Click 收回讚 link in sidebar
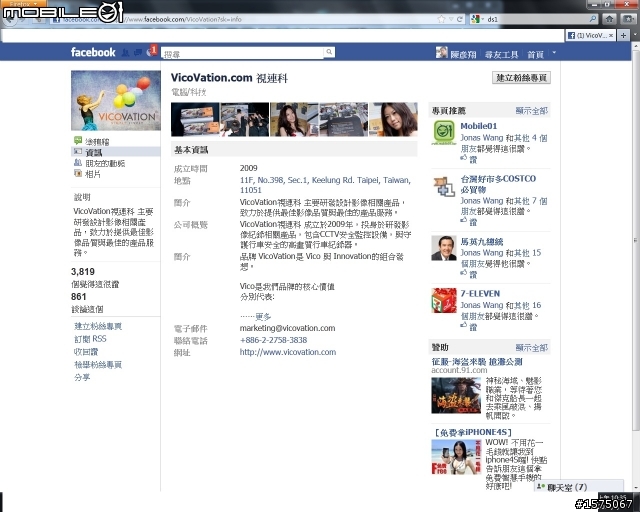Image resolution: width=640 pixels, height=512 pixels. [86, 352]
